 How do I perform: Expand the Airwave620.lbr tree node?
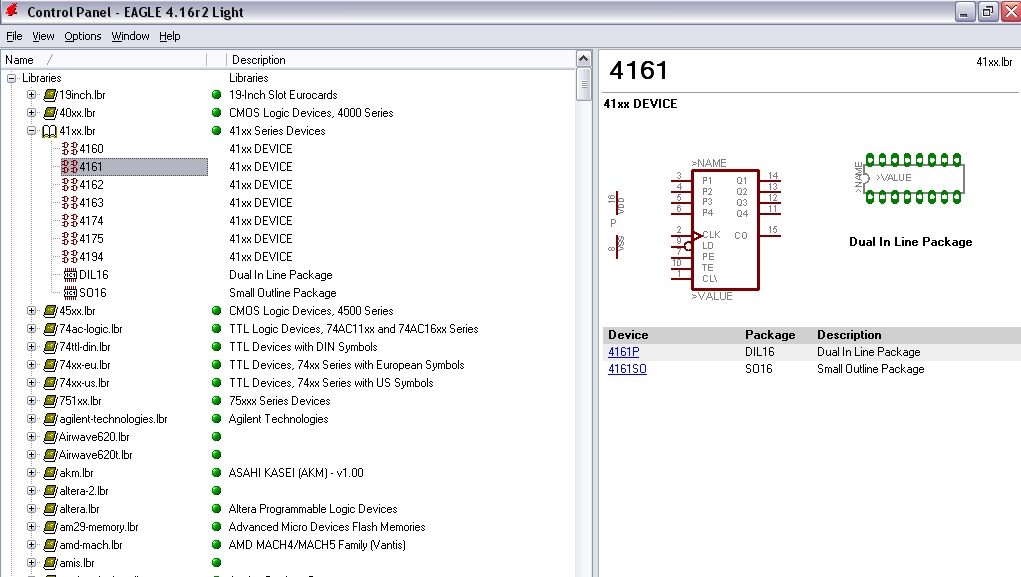31,437
